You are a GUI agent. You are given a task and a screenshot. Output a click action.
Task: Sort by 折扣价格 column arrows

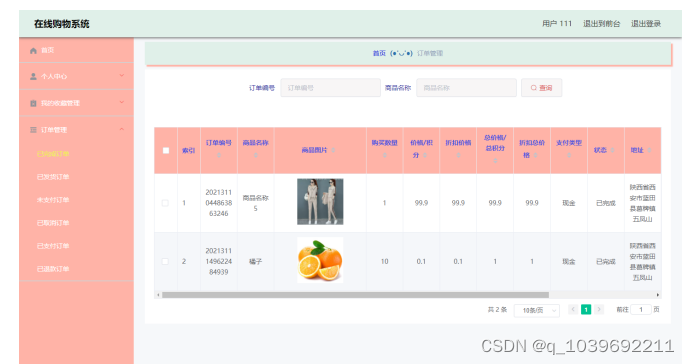click(458, 155)
